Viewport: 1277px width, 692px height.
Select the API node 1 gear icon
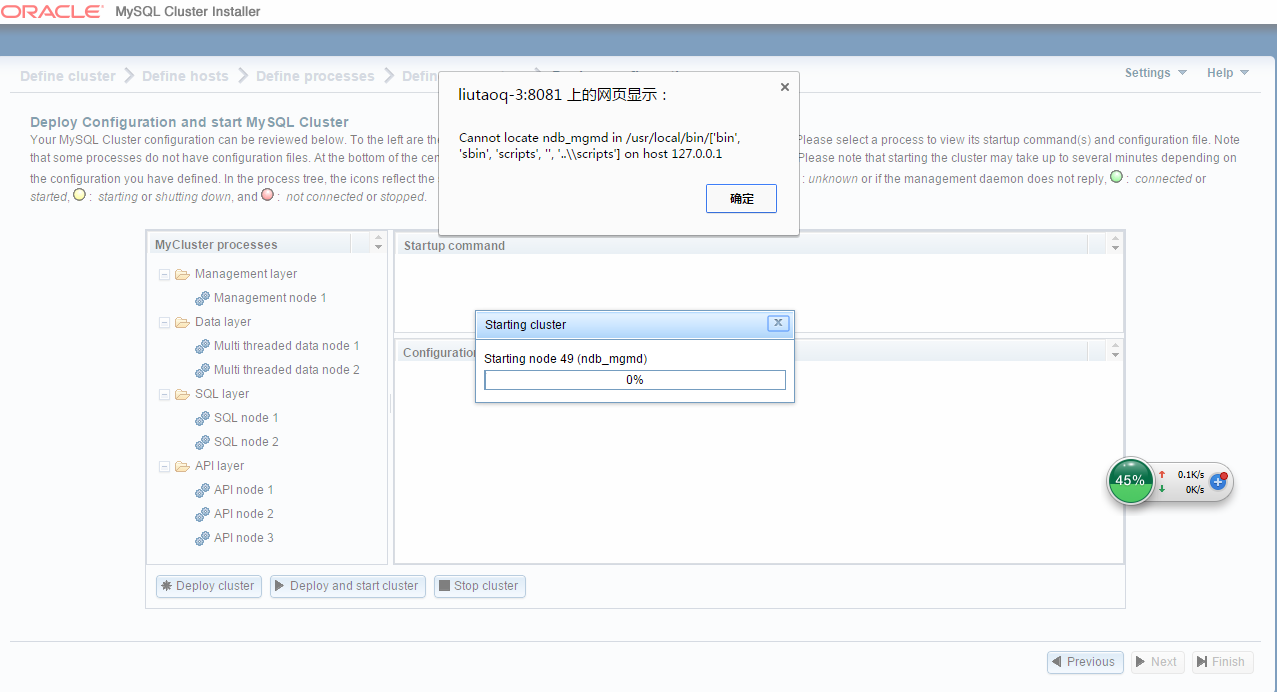[x=202, y=490]
